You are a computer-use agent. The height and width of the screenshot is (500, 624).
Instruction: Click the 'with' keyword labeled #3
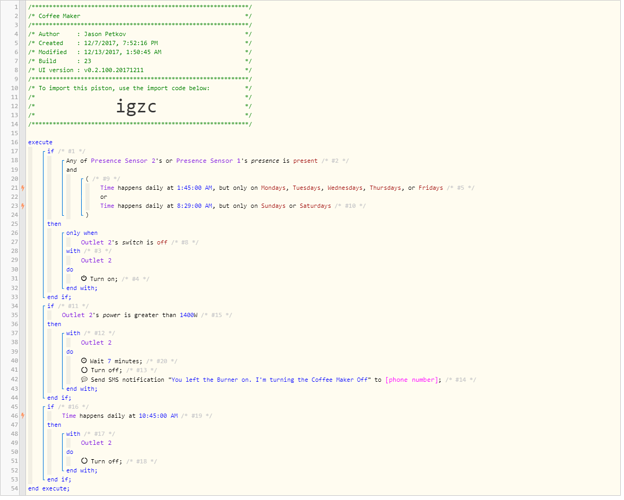tap(73, 251)
